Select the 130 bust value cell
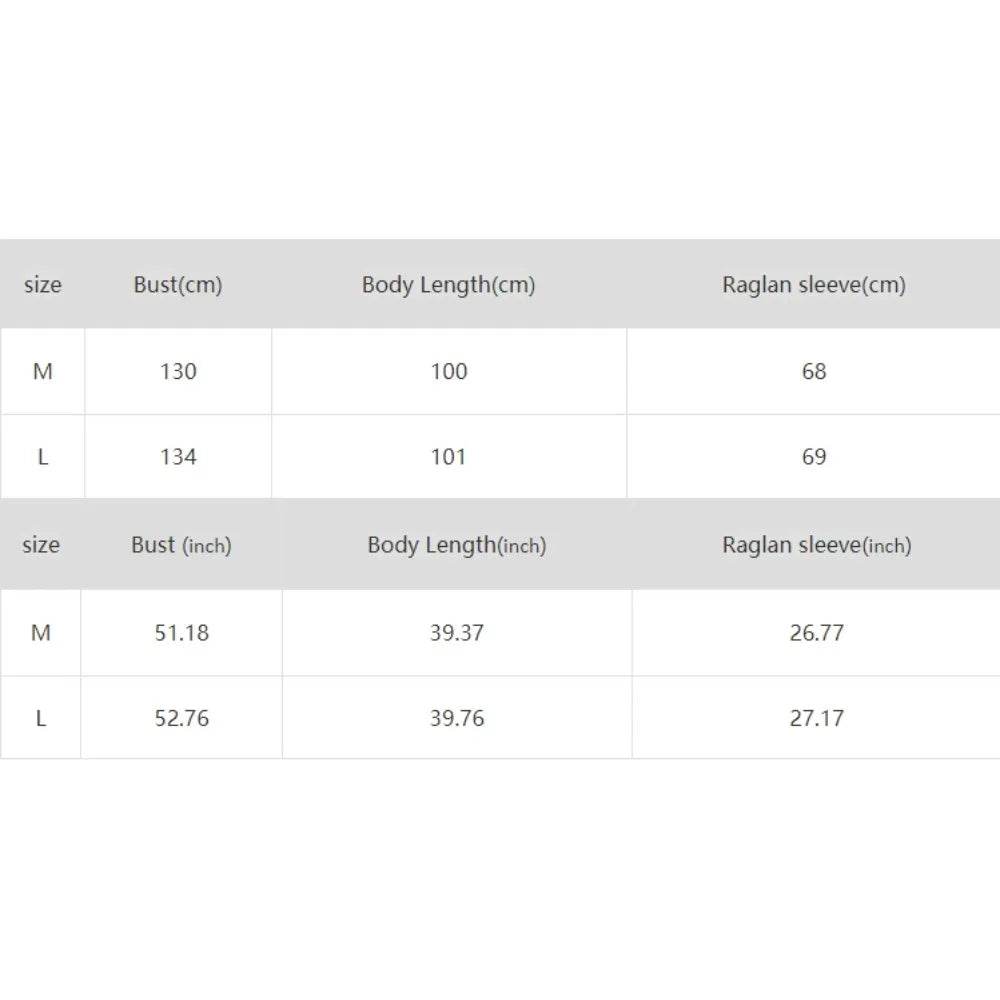 [178, 372]
